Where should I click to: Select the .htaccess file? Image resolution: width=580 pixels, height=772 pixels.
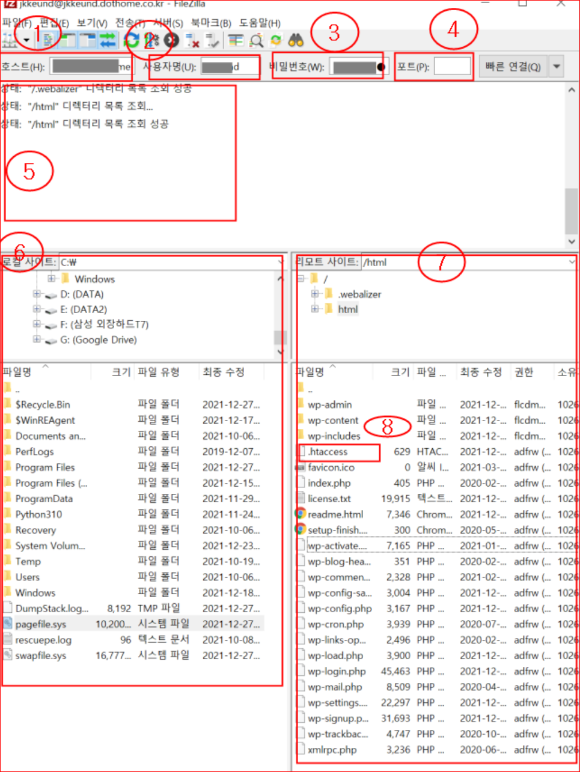[x=328, y=451]
